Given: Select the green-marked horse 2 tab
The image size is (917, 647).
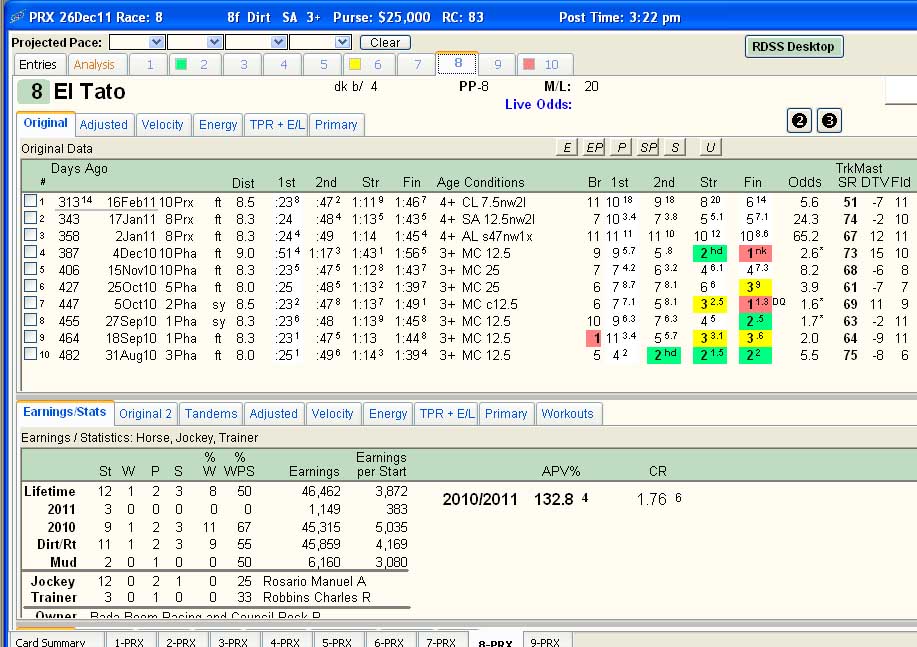Looking at the screenshot, I should (195, 64).
